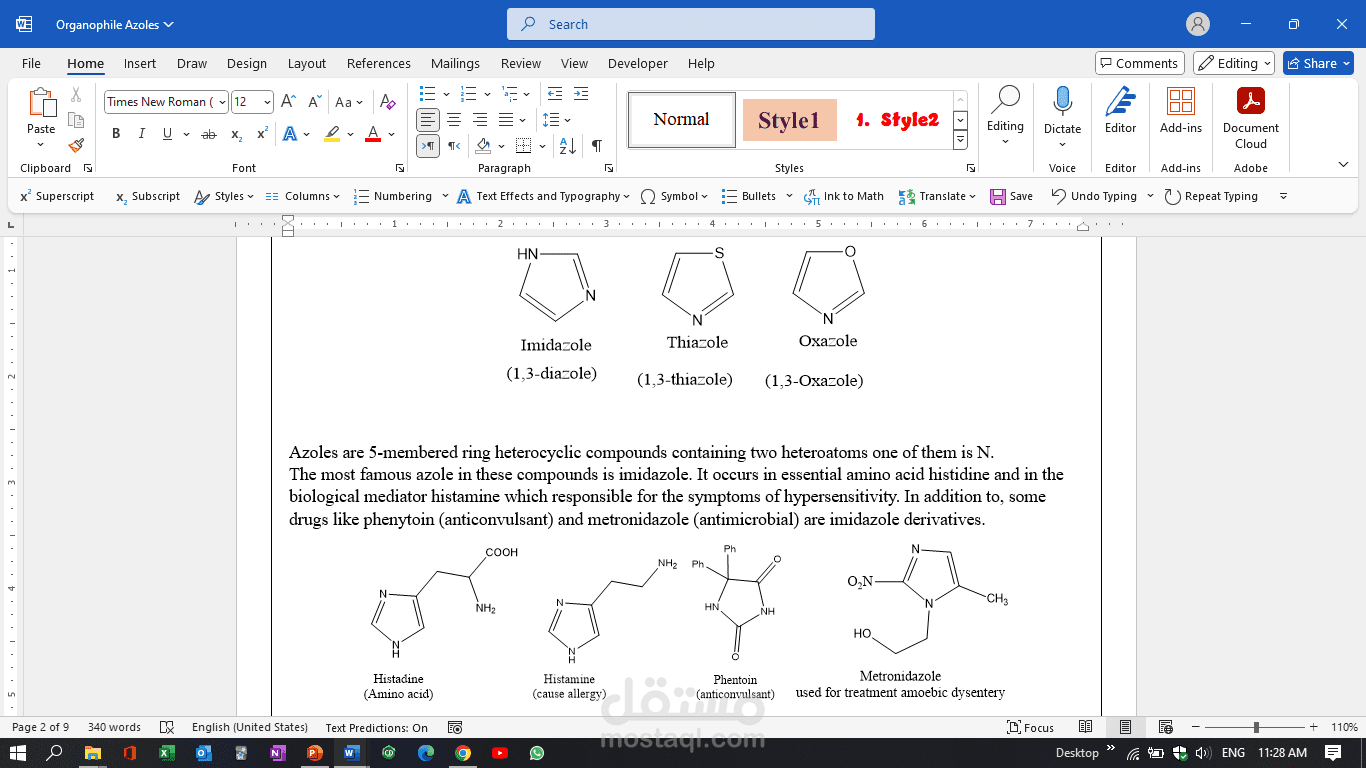Viewport: 1366px width, 768px height.
Task: Click the Copy icon in Clipboard
Action: [x=76, y=120]
